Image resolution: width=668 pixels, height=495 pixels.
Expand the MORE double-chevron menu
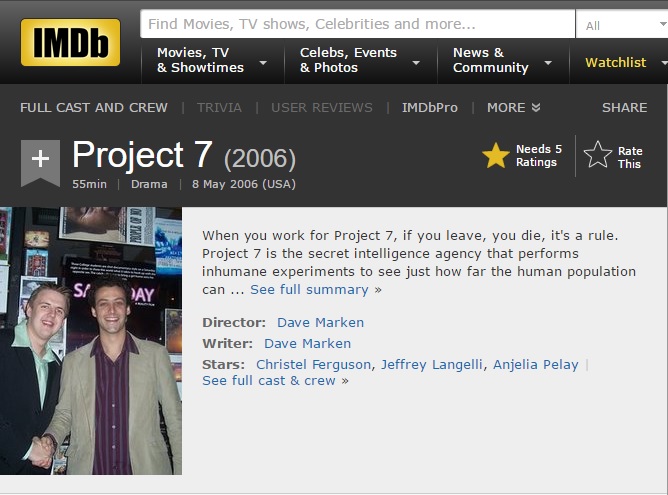[513, 107]
